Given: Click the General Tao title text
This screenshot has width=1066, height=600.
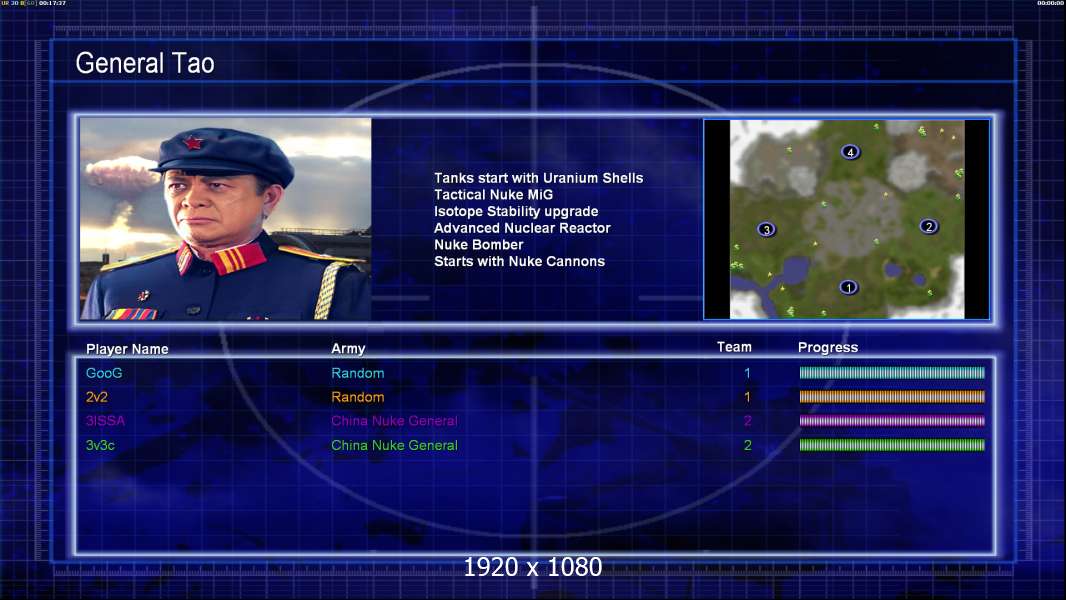Looking at the screenshot, I should pos(145,63).
